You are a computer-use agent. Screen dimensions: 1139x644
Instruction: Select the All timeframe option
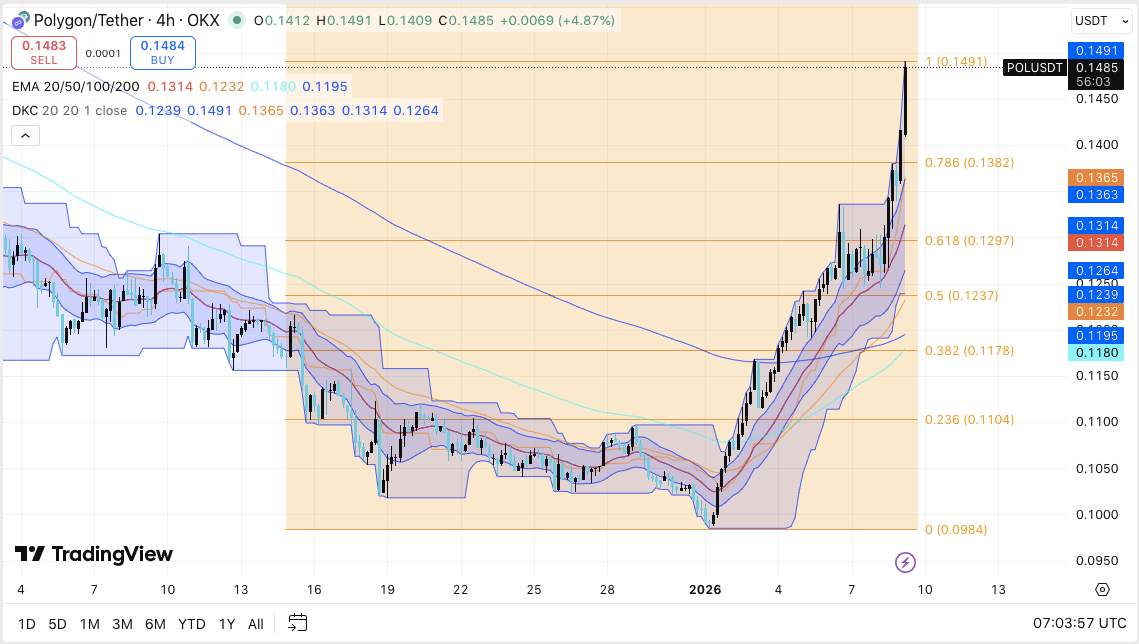pyautogui.click(x=255, y=623)
